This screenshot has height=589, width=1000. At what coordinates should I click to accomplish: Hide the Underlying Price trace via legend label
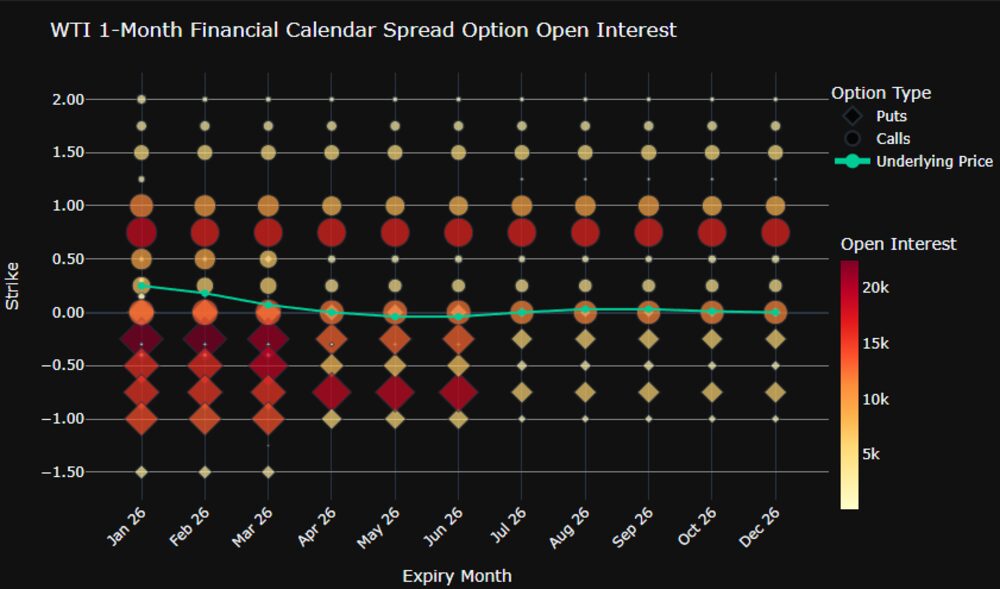(x=934, y=161)
